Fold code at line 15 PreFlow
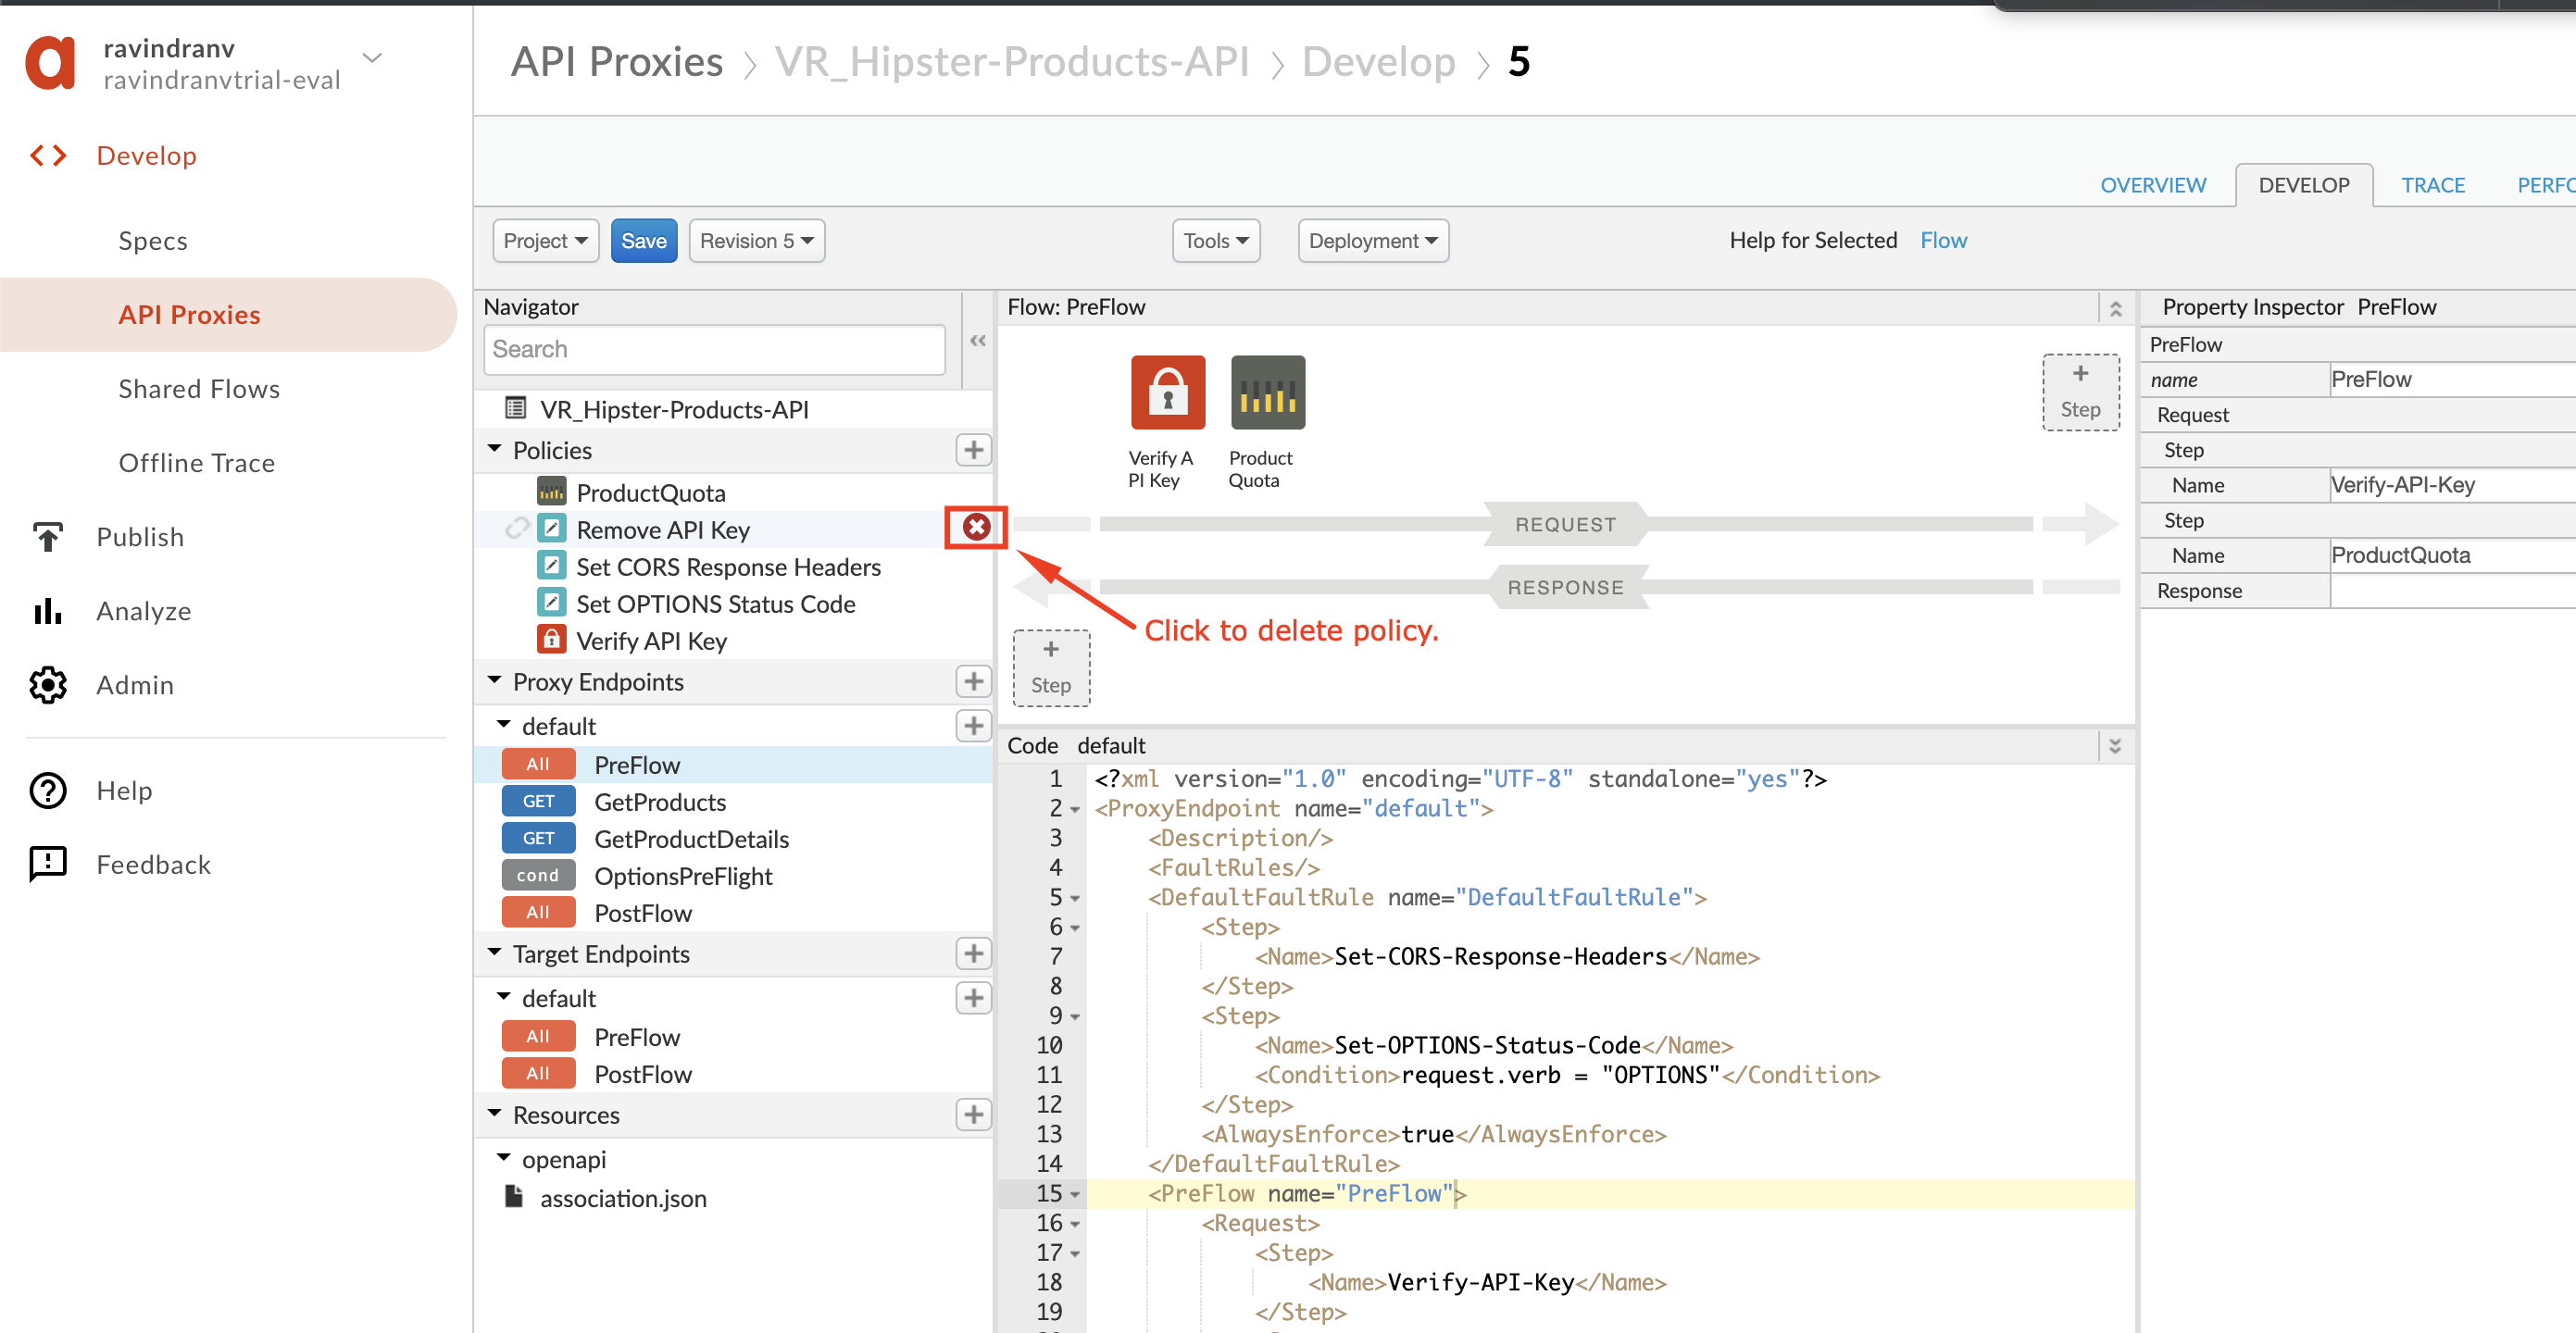 [x=1075, y=1195]
